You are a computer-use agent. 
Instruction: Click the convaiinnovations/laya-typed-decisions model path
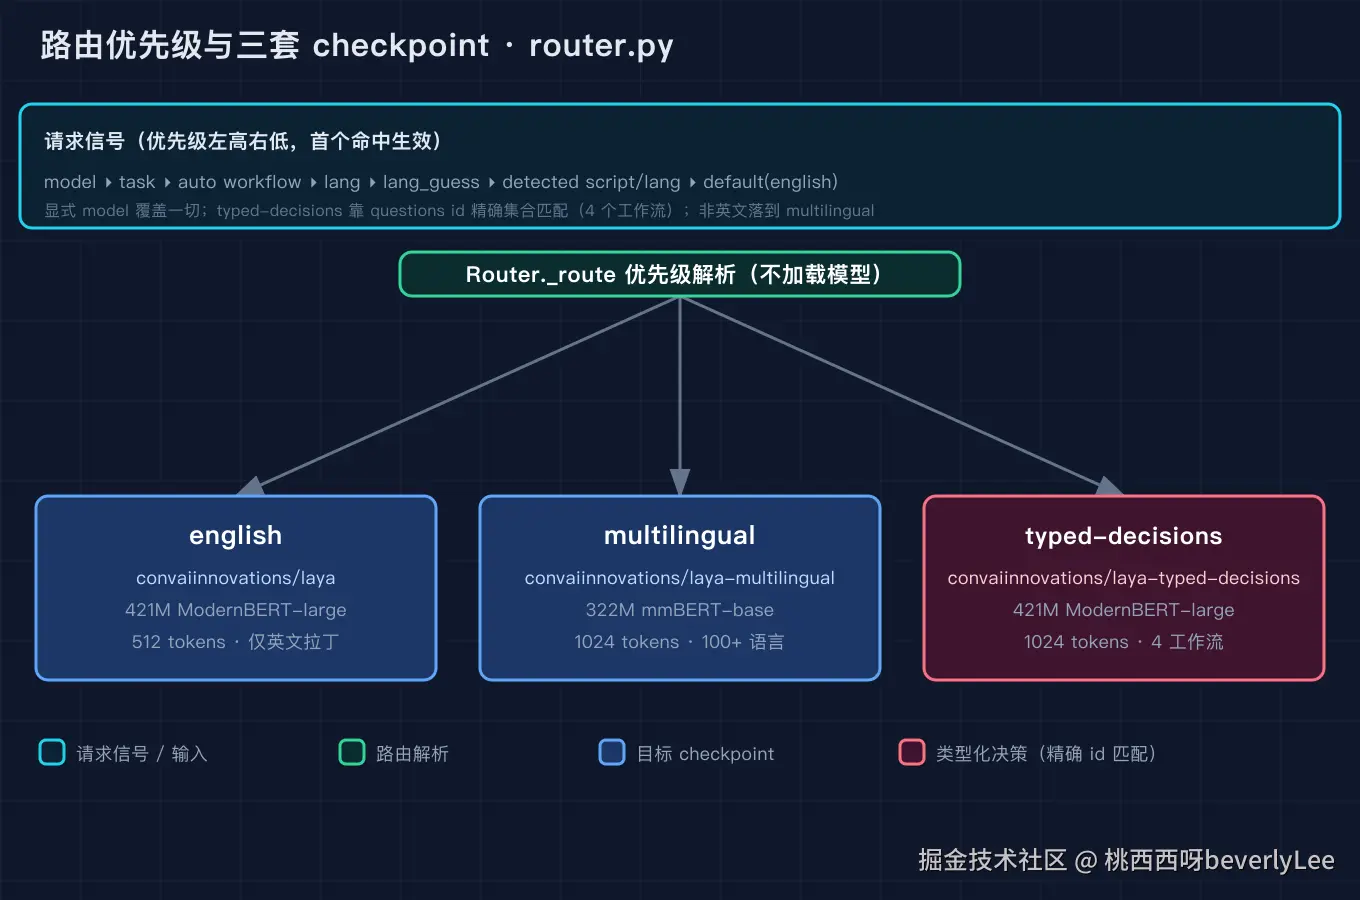pyautogui.click(x=1124, y=578)
